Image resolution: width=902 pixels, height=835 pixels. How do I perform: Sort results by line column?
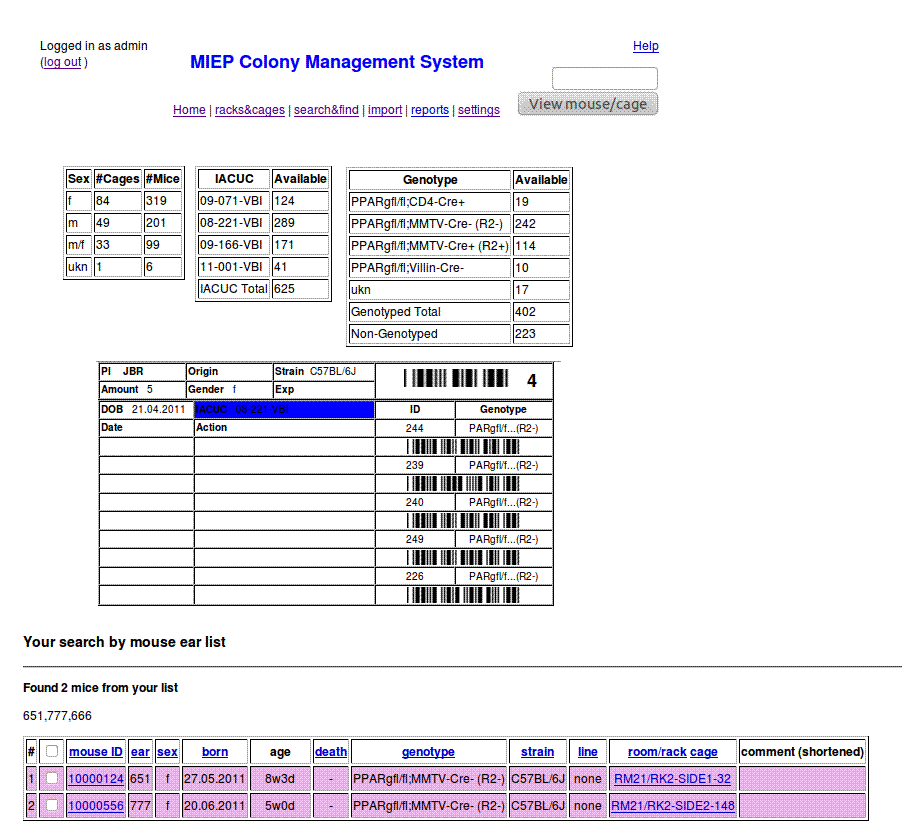point(587,752)
